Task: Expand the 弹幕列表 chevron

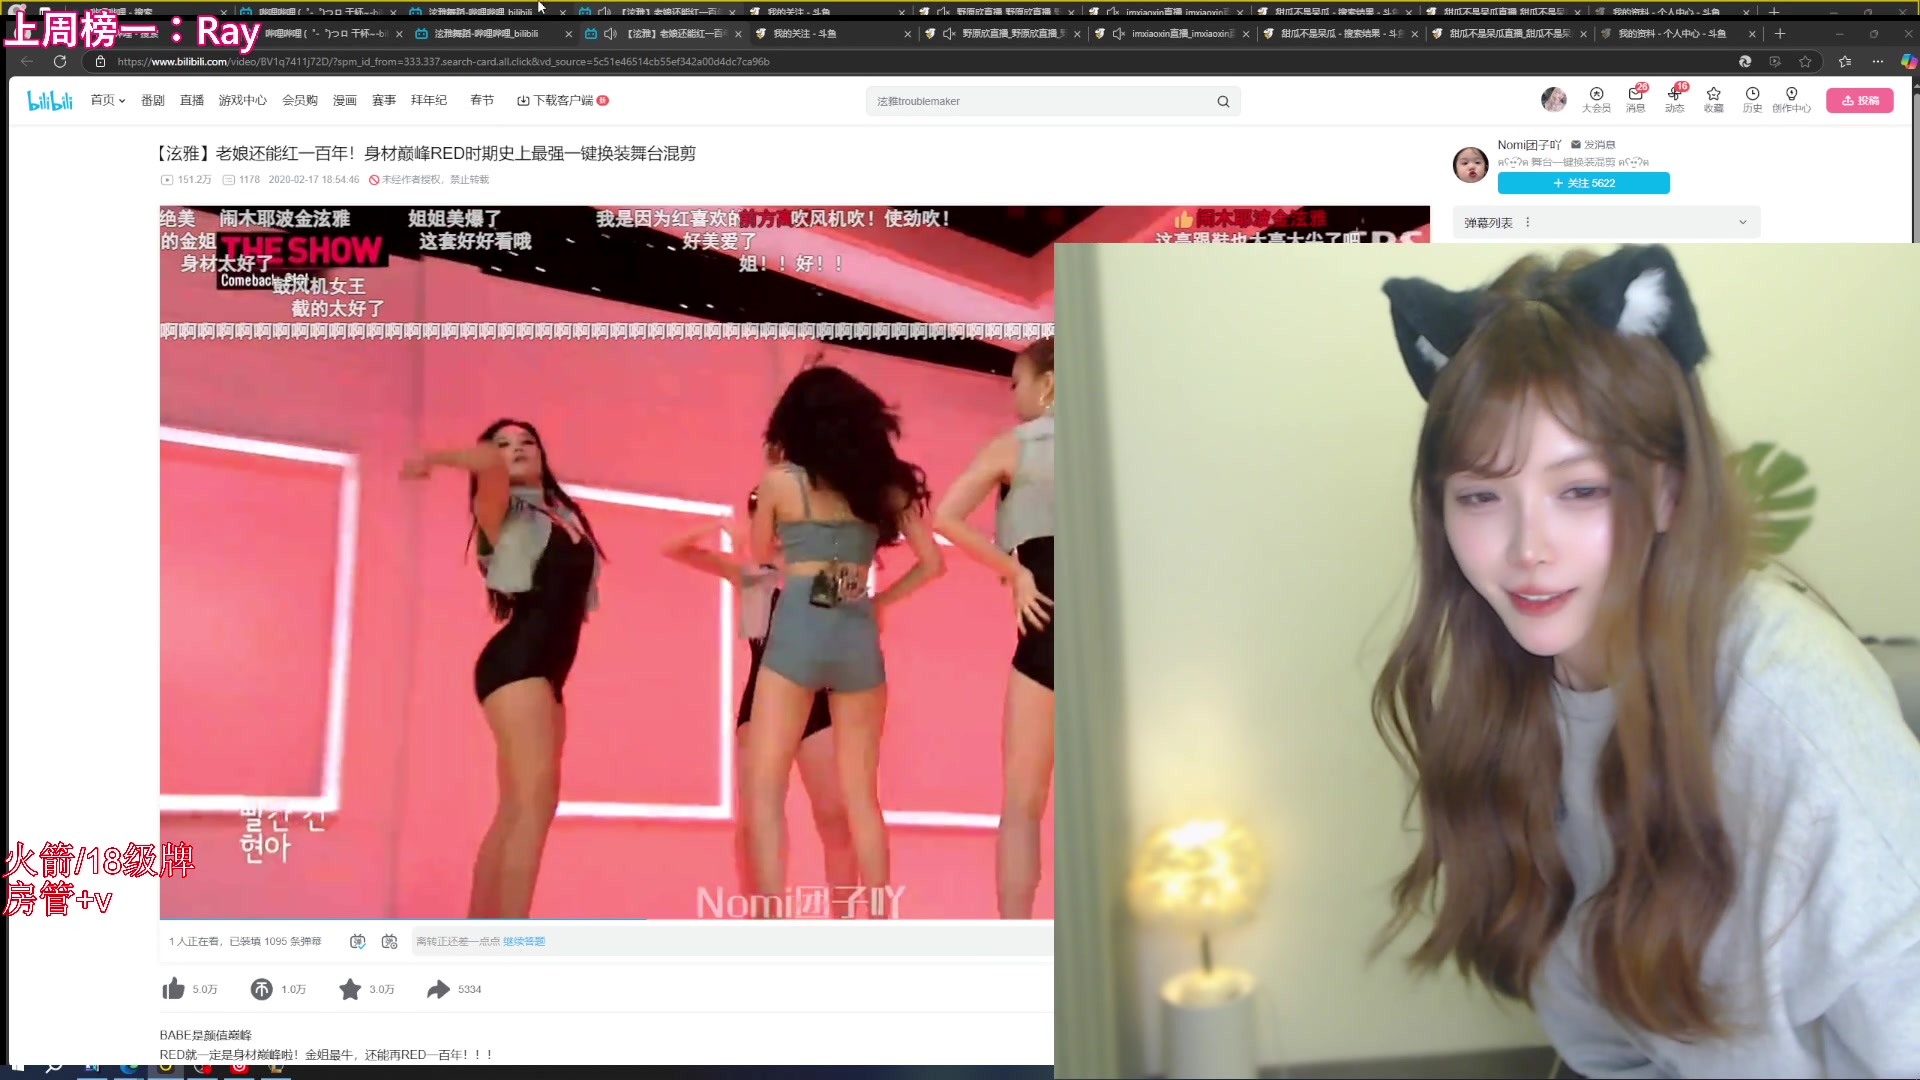Action: [x=1743, y=222]
